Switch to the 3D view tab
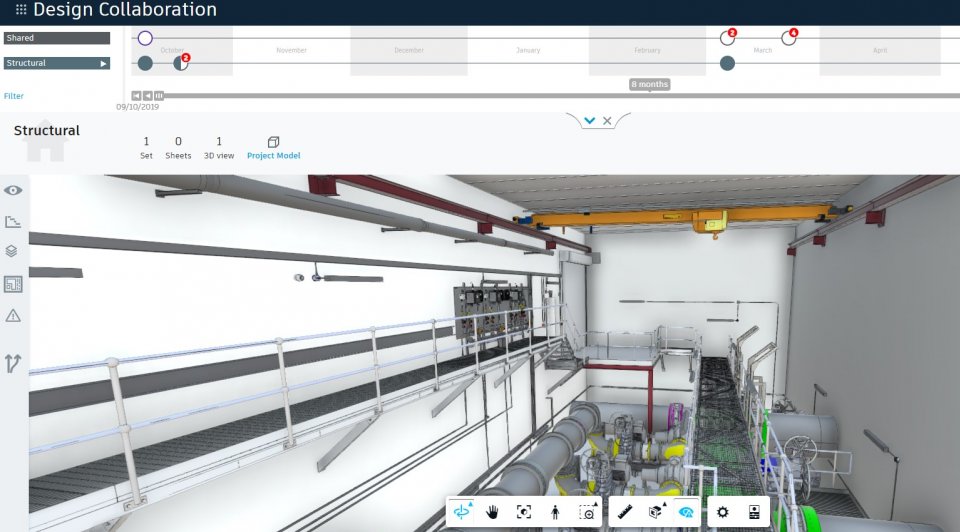The image size is (960, 532). pos(219,148)
